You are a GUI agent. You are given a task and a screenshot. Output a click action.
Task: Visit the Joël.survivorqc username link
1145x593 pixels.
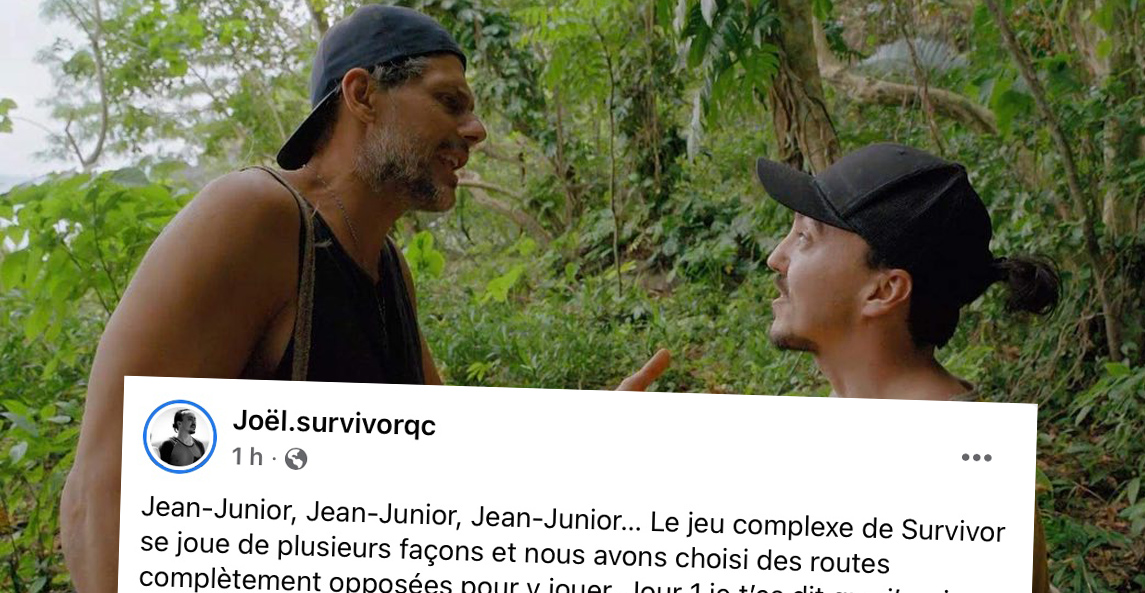[x=334, y=423]
